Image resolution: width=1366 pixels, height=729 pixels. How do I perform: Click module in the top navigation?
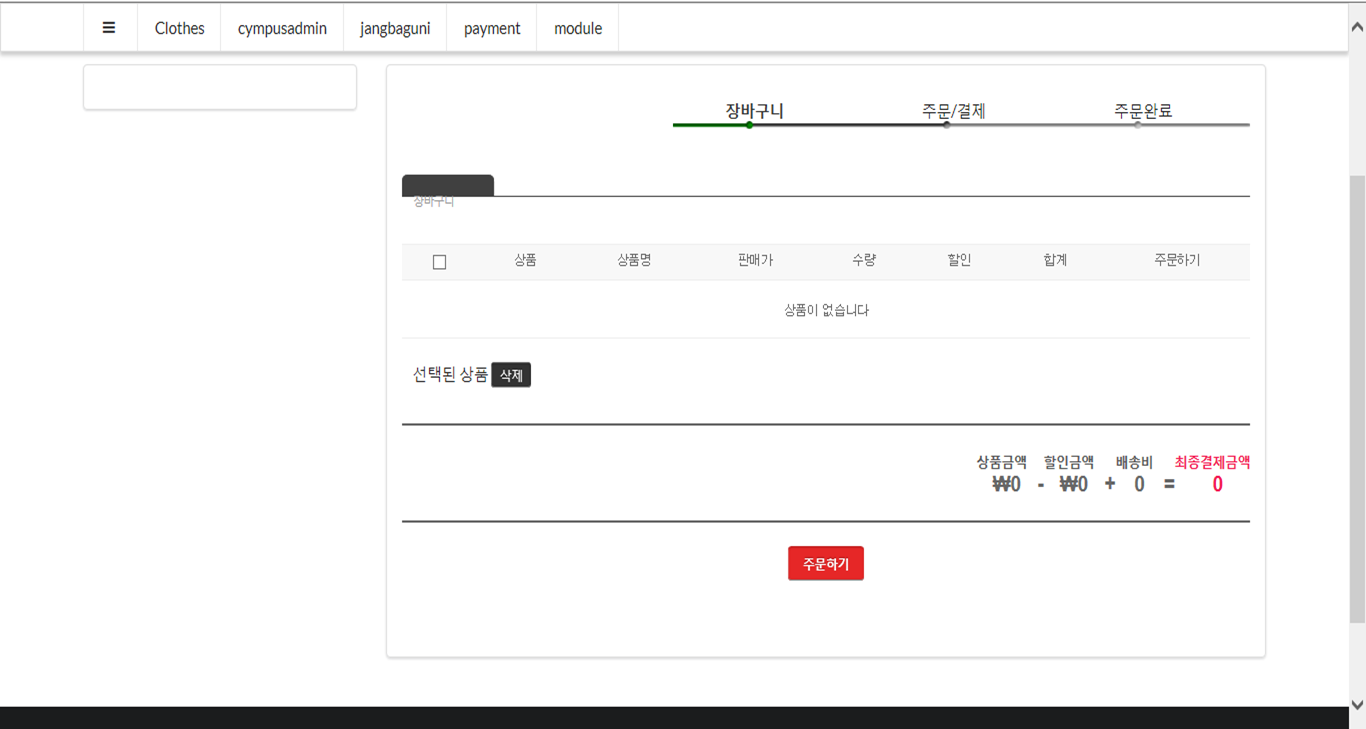(578, 28)
